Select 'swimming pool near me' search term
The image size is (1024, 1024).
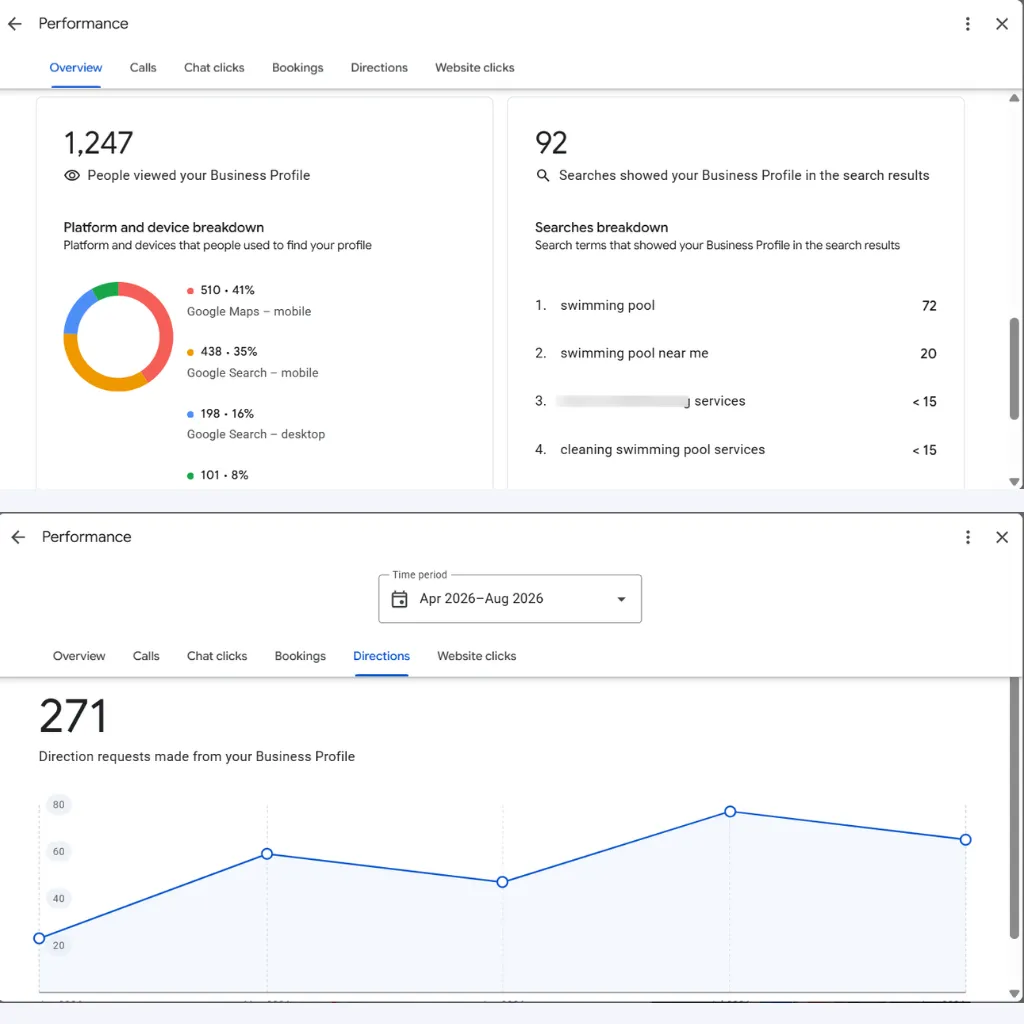pyautogui.click(x=735, y=353)
